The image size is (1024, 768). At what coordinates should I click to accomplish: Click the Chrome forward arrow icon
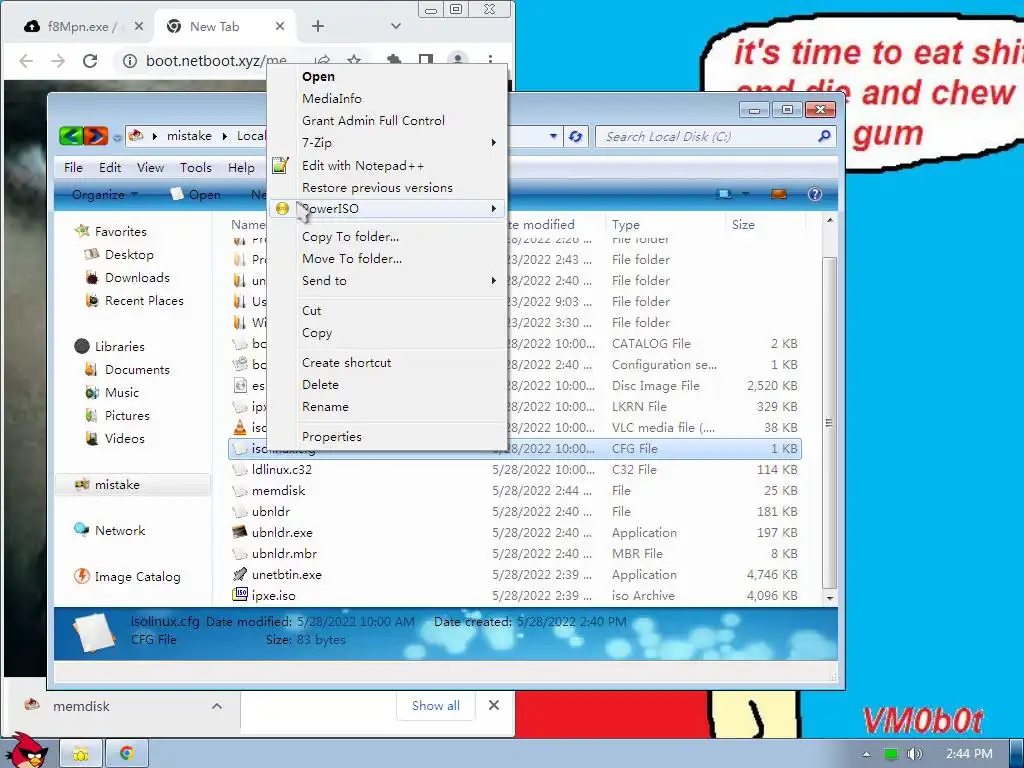(58, 61)
